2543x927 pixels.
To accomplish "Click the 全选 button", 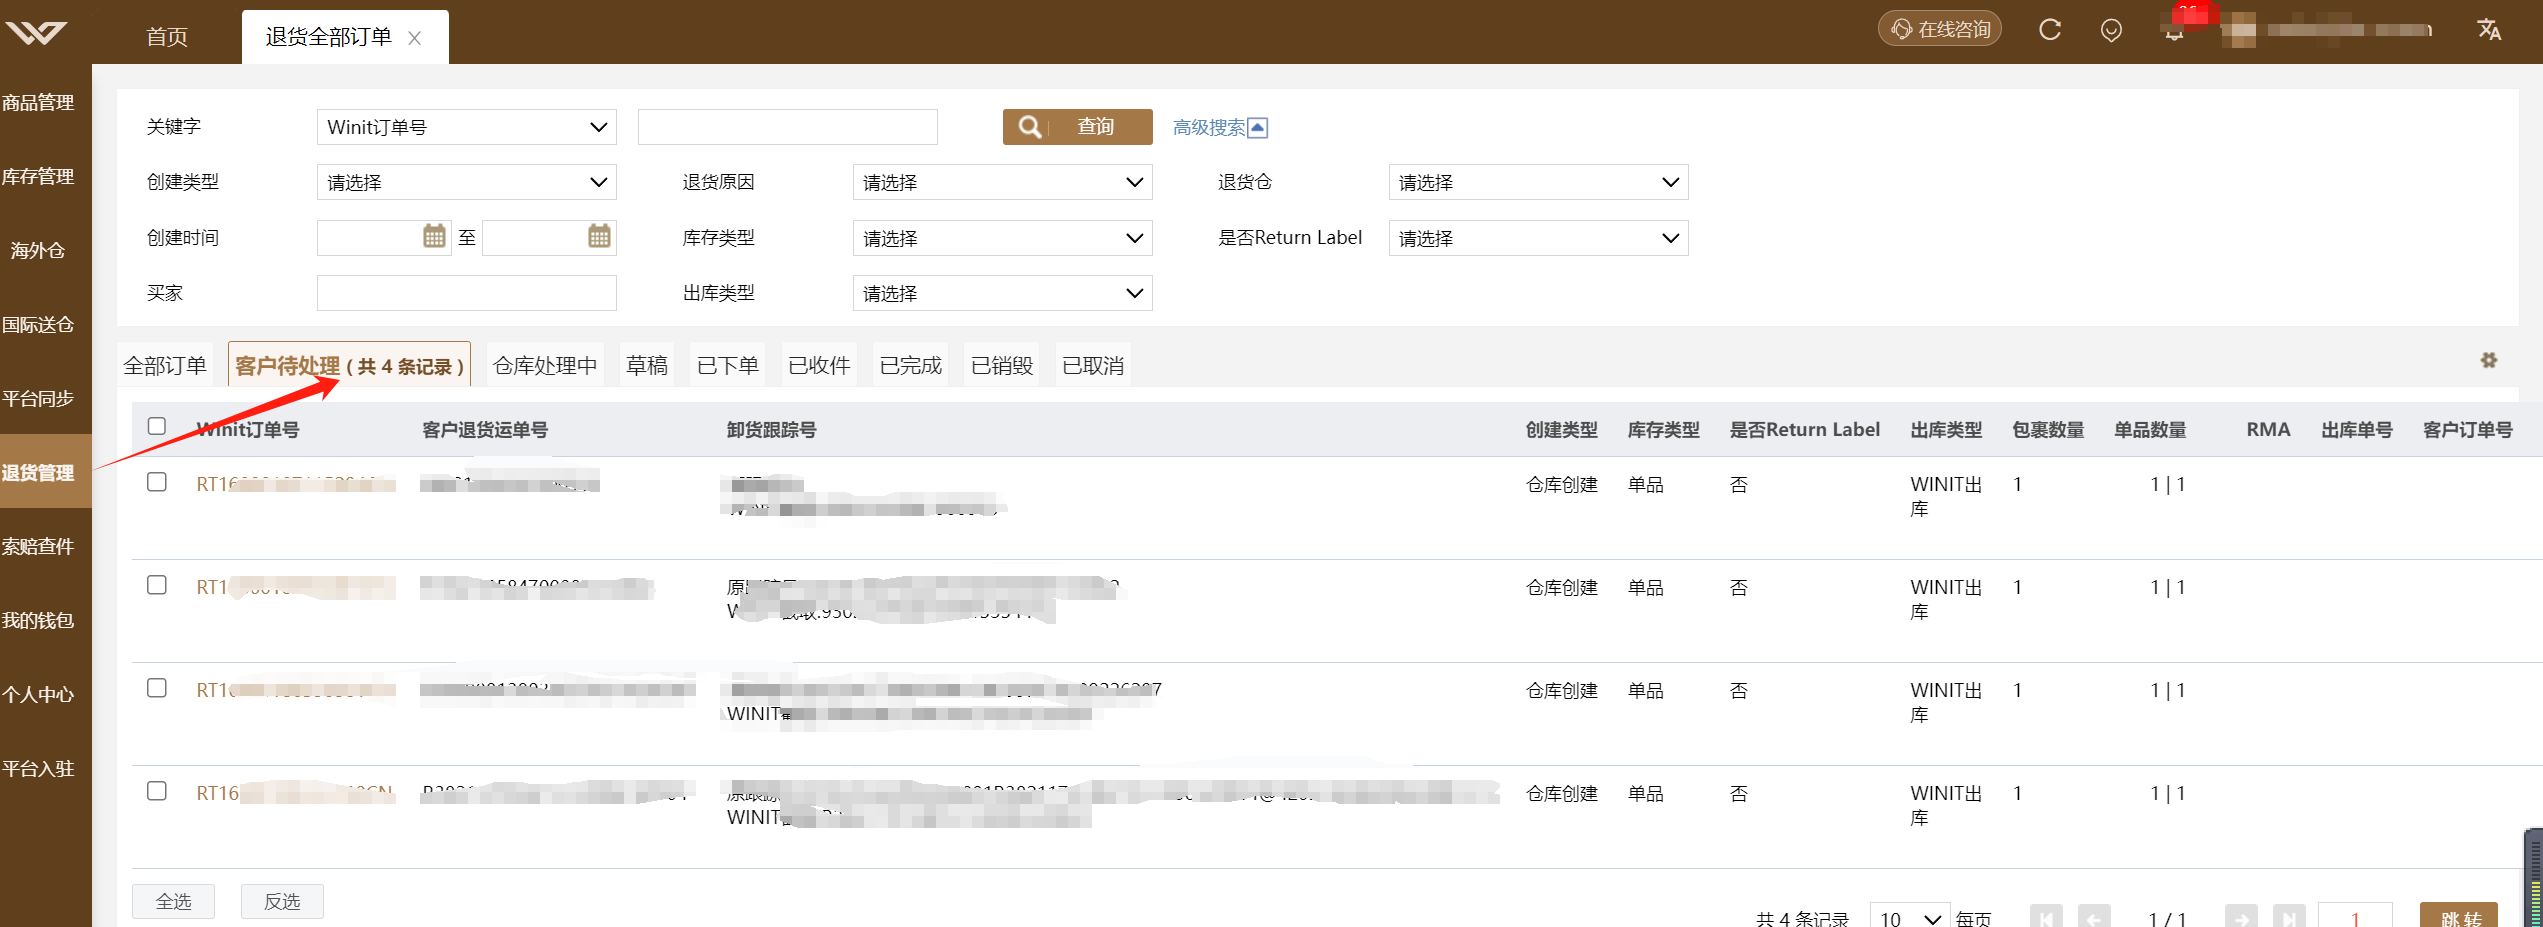I will coord(174,901).
